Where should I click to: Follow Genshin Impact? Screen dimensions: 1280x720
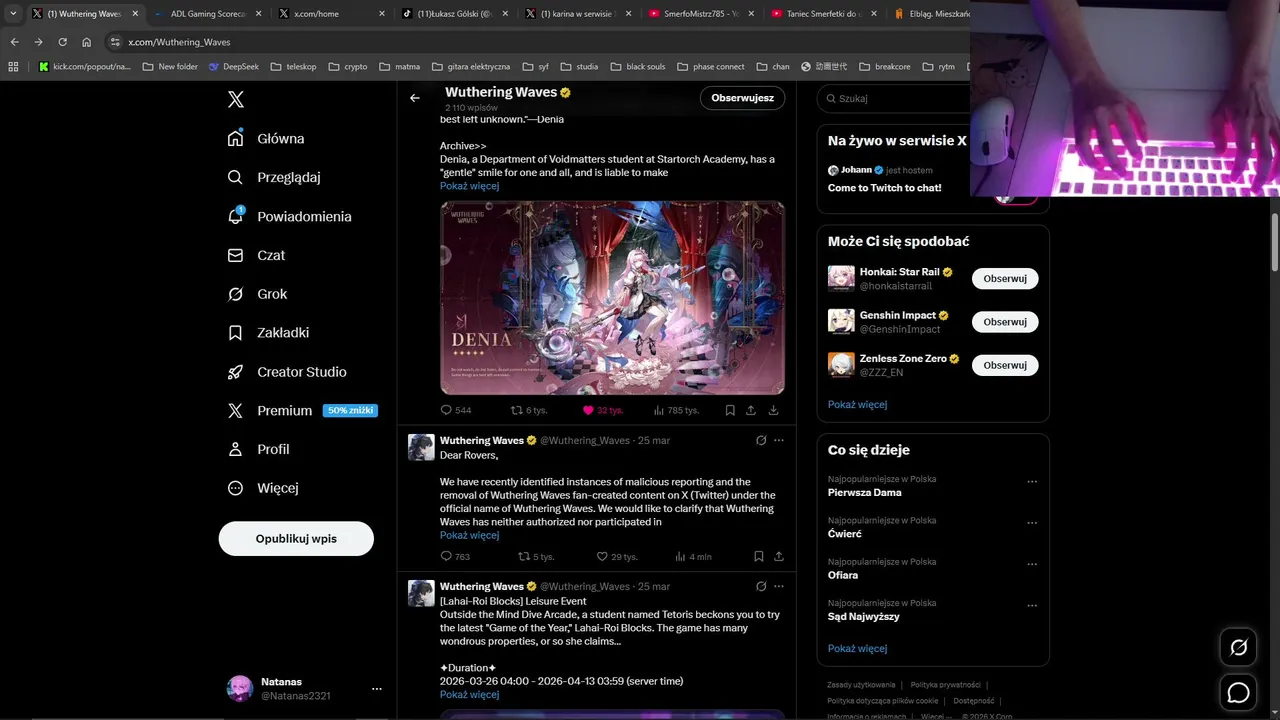click(x=1005, y=322)
